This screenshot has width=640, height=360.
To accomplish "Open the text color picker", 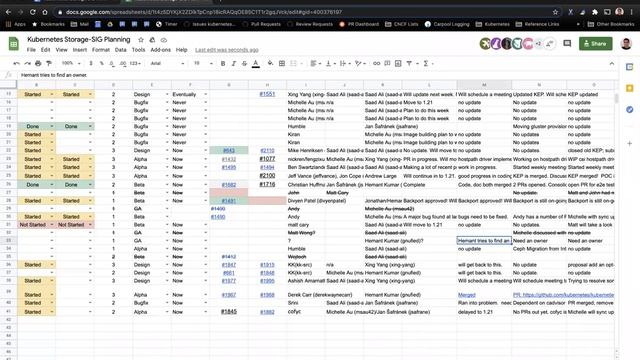I will pos(256,63).
